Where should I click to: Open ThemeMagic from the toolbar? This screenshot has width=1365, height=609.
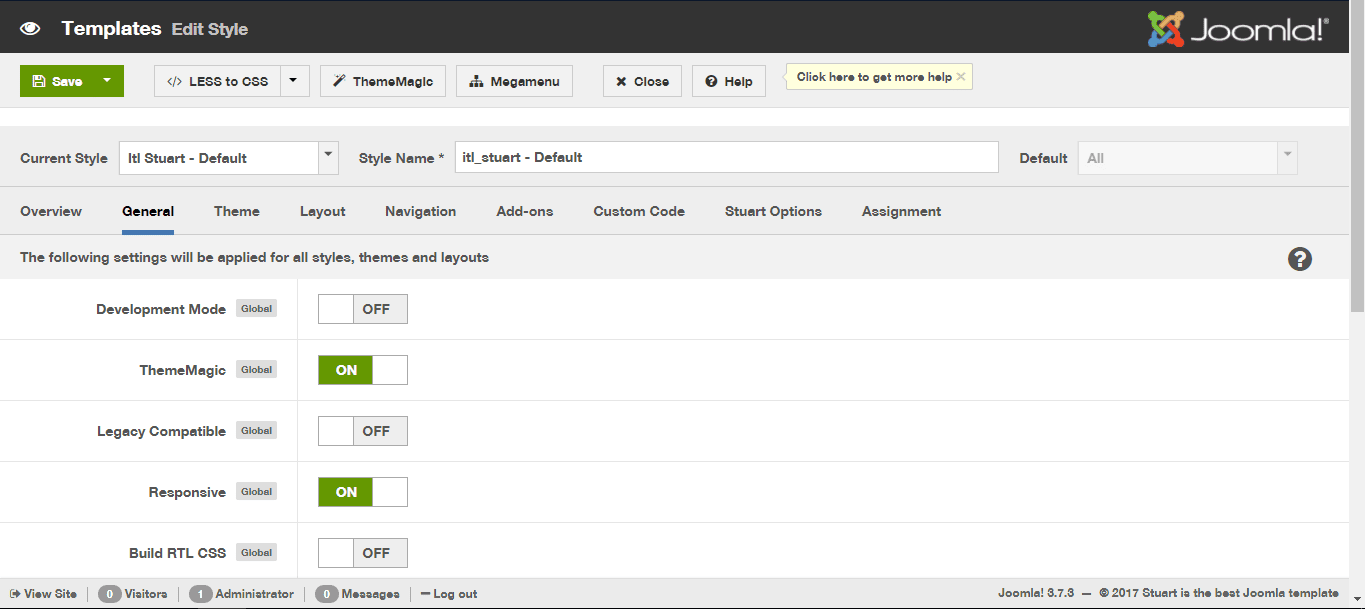point(382,82)
